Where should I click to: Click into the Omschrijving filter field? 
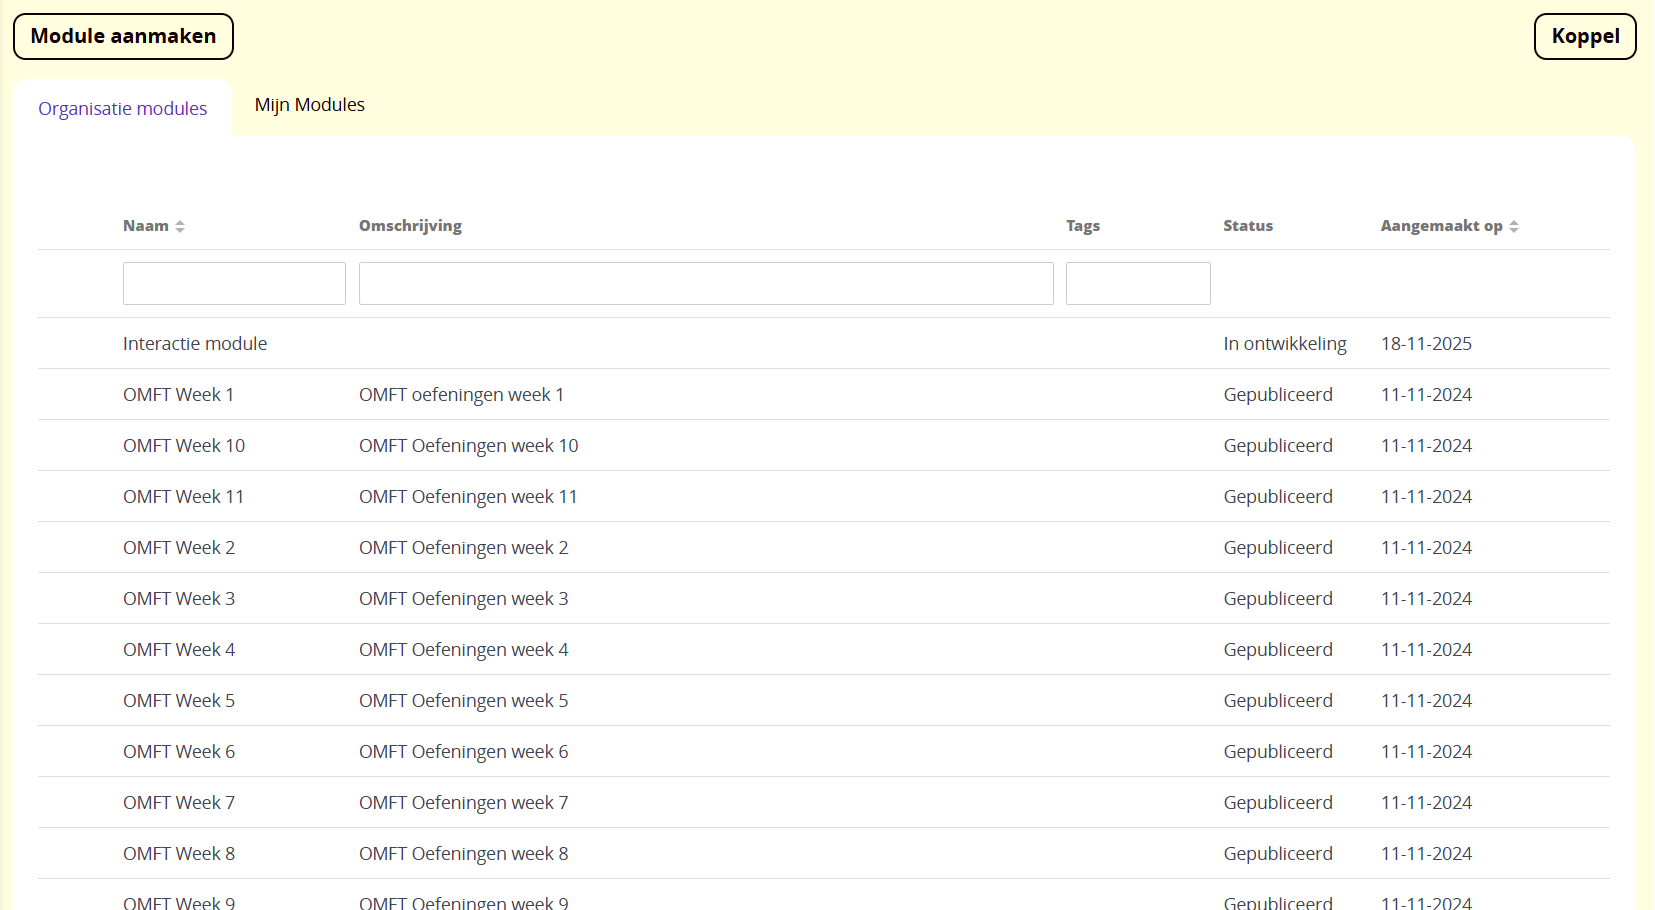tap(705, 284)
